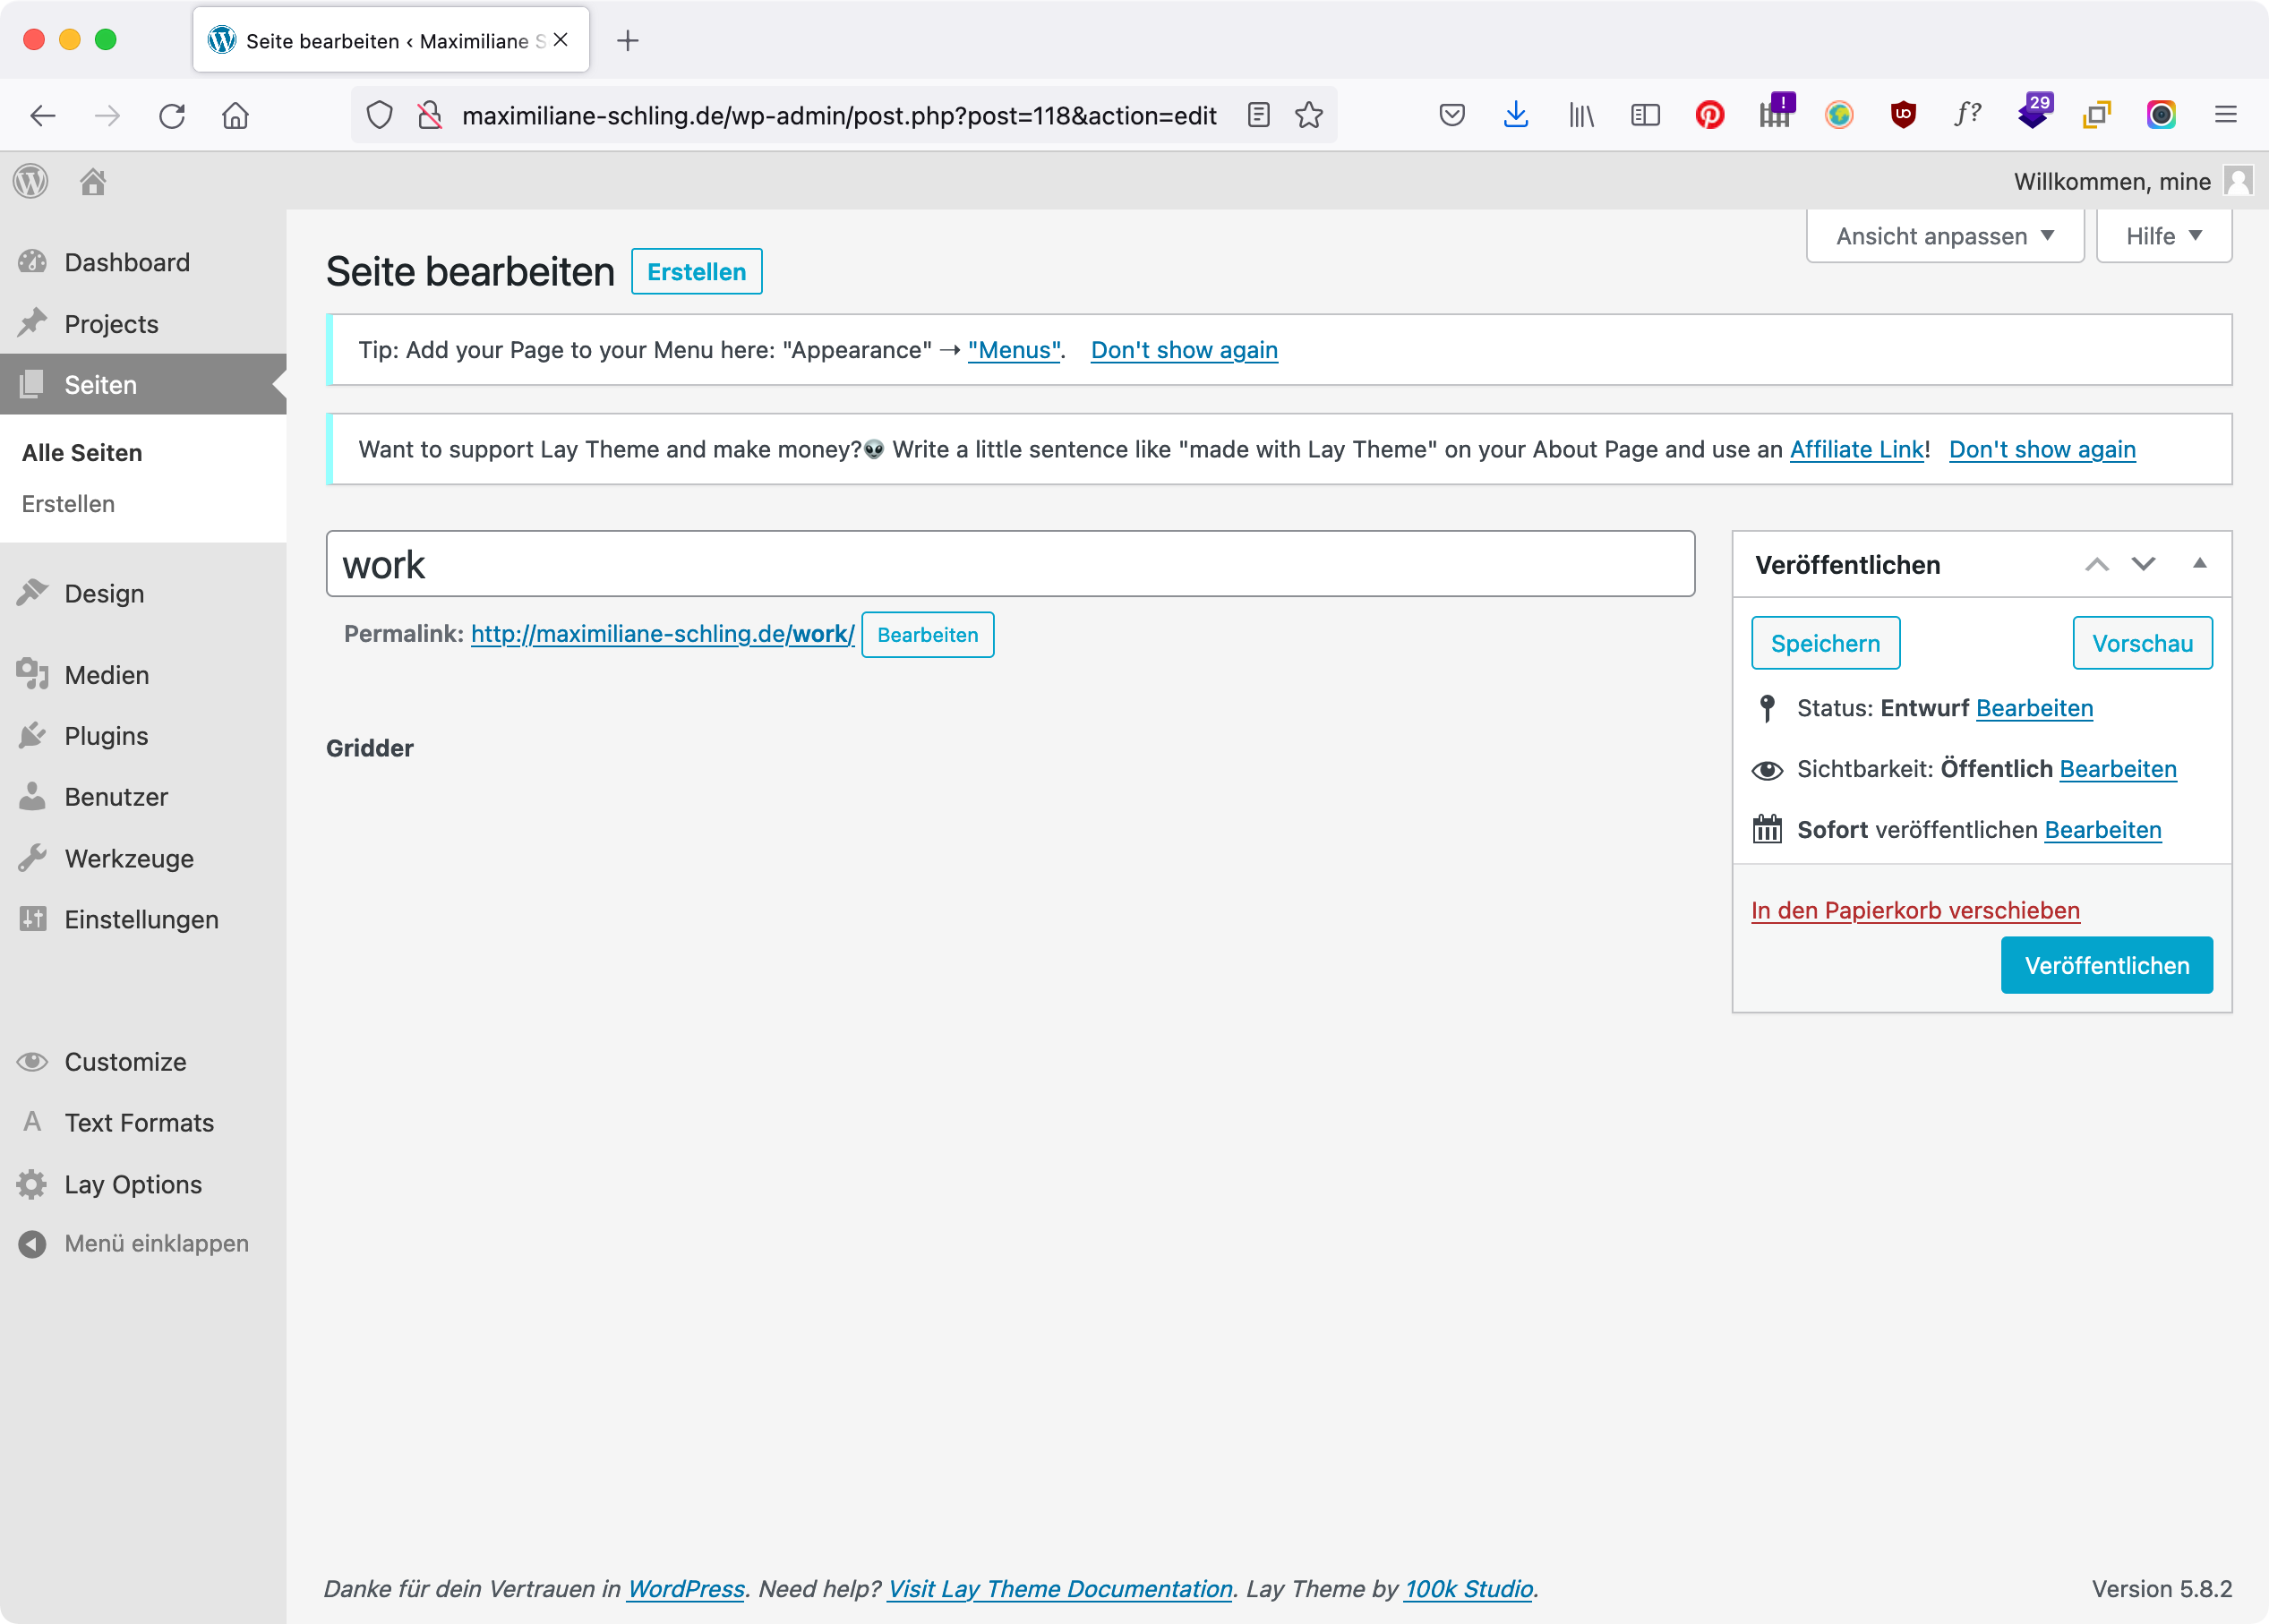Screen dimensions: 2269x1624
Task: Open the uBlock Origin extension icon
Action: [1902, 115]
